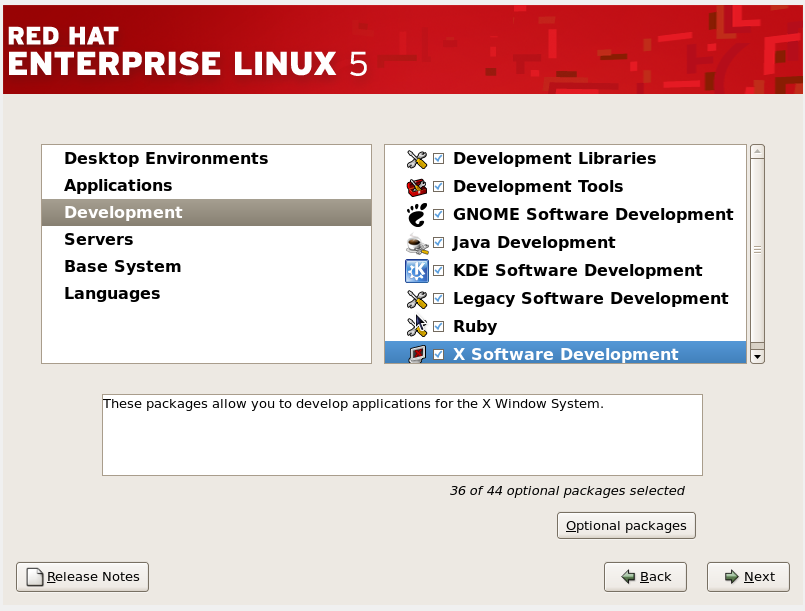Select the Desktop Environments category
This screenshot has width=805, height=611.
(x=206, y=158)
